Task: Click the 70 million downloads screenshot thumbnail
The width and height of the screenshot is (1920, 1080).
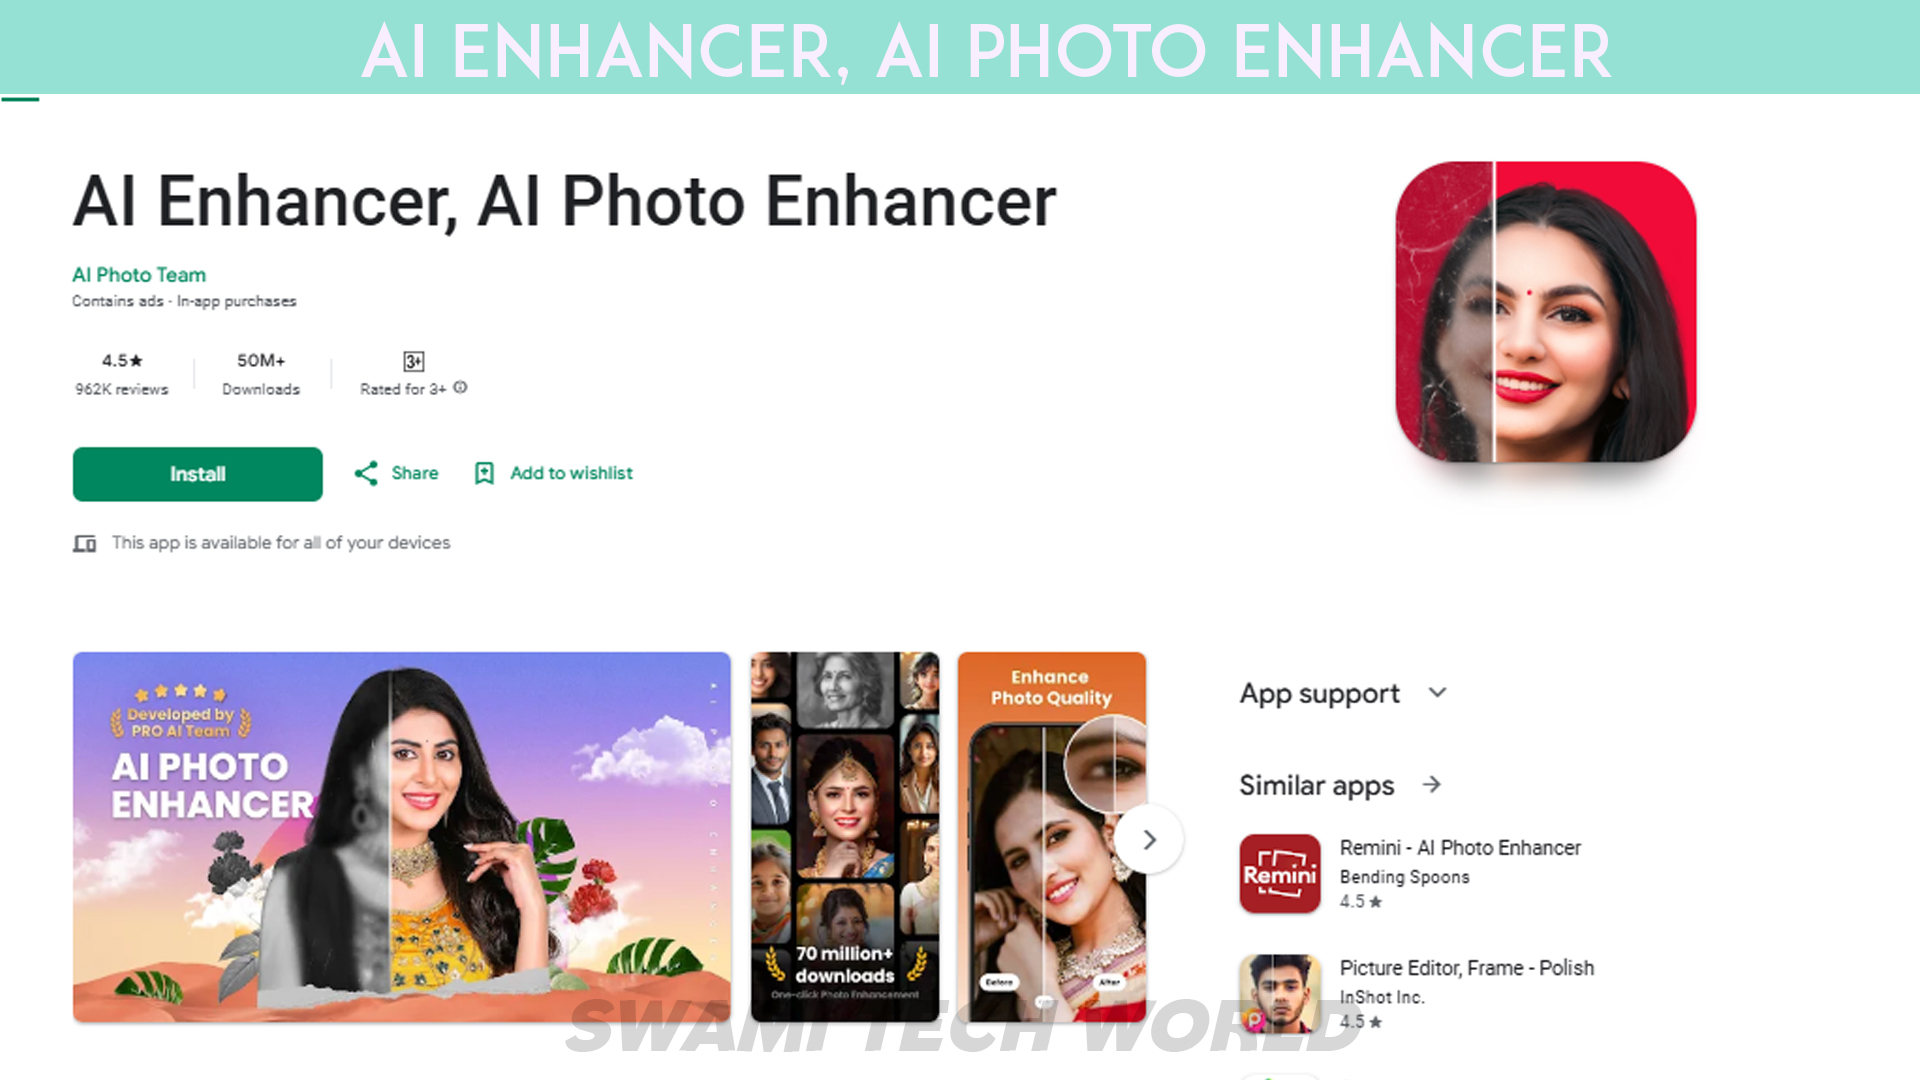Action: point(844,837)
